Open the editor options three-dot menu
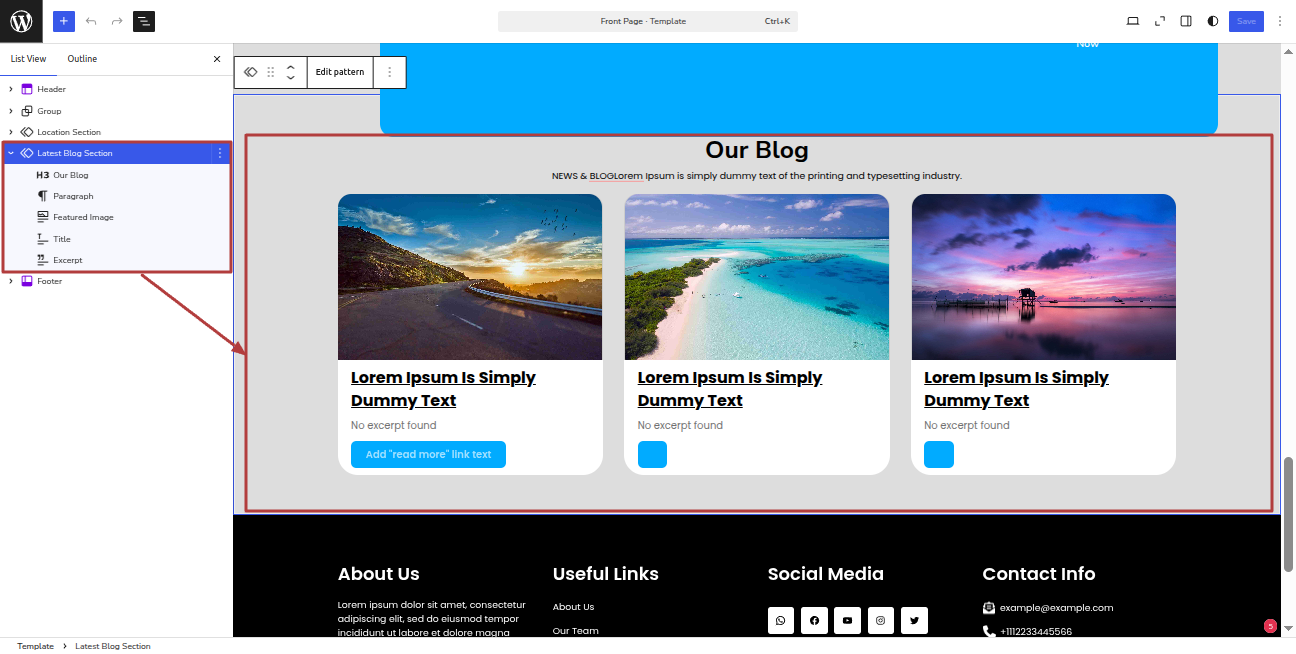1296x654 pixels. (1279, 21)
